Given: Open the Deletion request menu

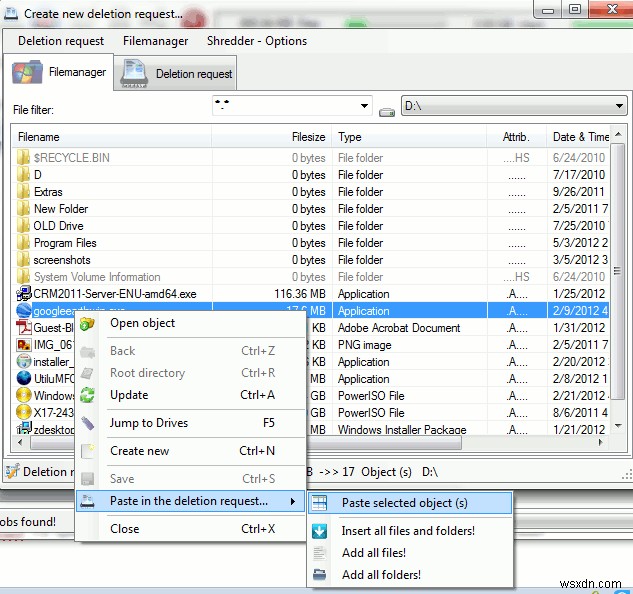Looking at the screenshot, I should click(x=61, y=41).
